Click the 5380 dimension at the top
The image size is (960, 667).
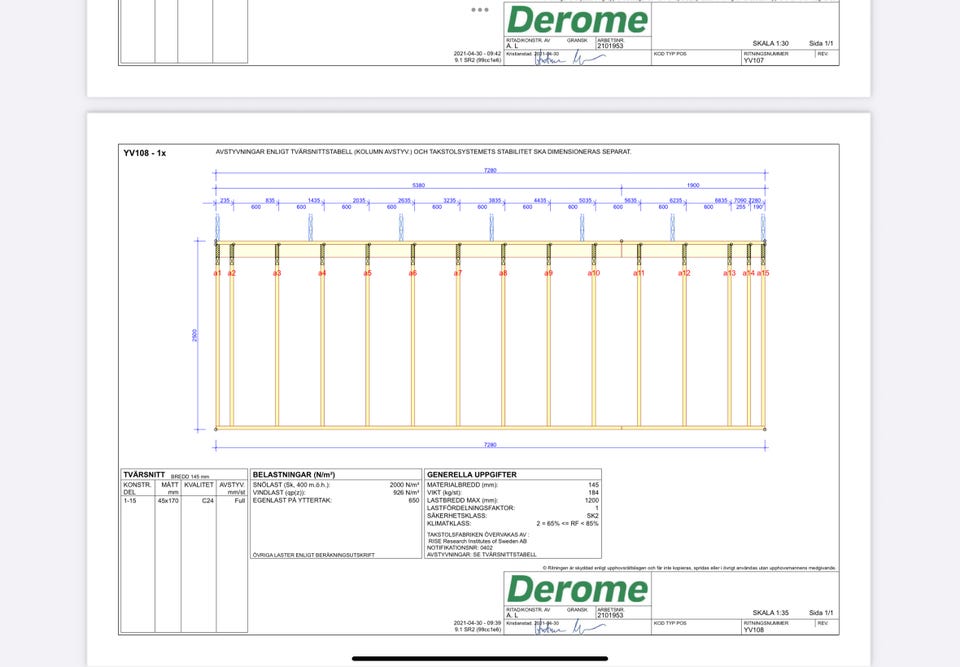418,185
